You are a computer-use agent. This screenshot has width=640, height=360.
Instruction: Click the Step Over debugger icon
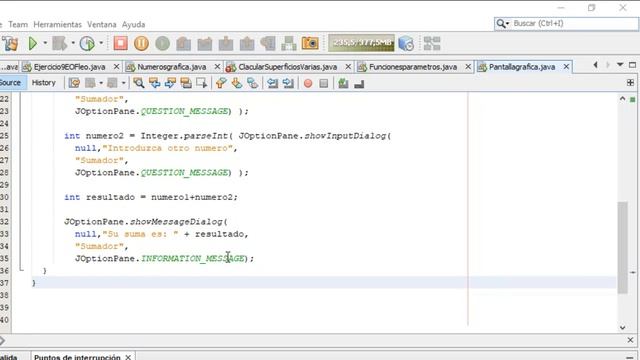[184, 43]
